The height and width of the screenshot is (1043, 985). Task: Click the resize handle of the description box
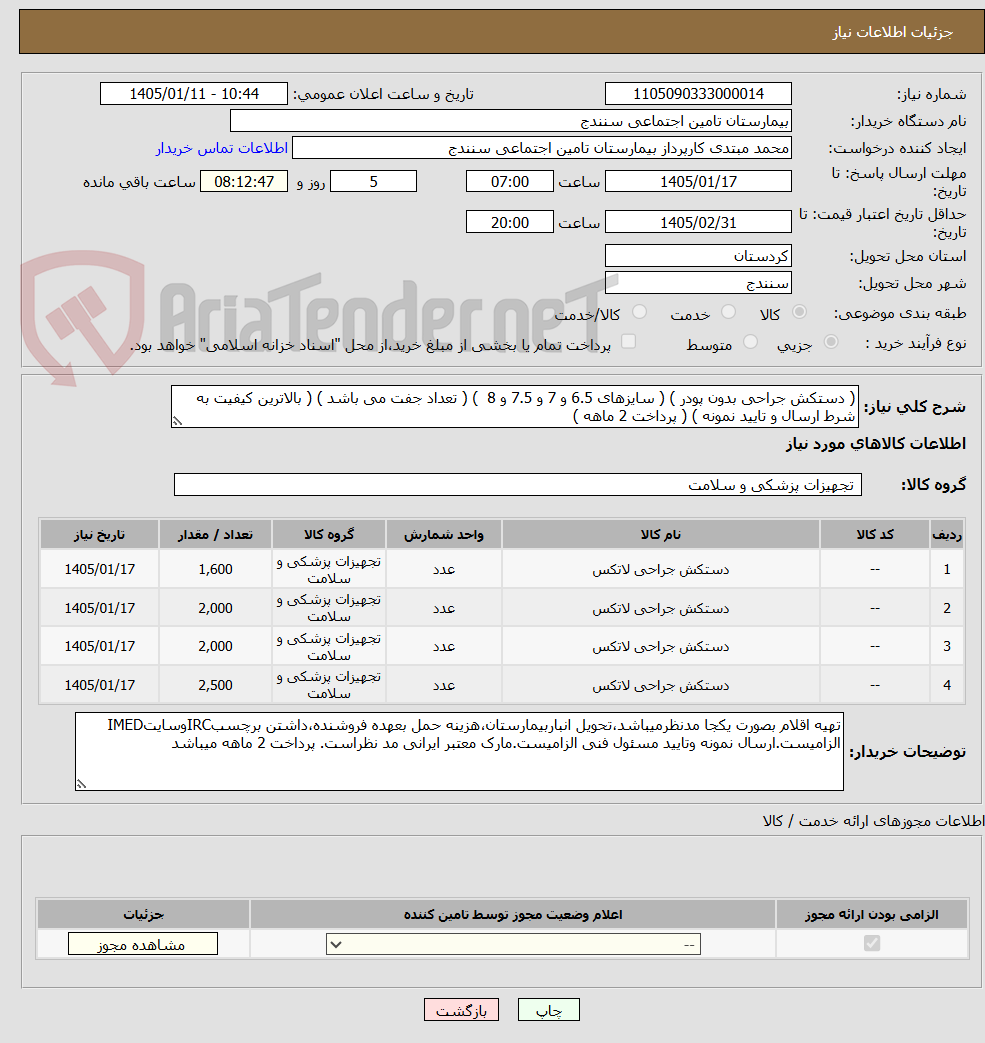pyautogui.click(x=177, y=421)
